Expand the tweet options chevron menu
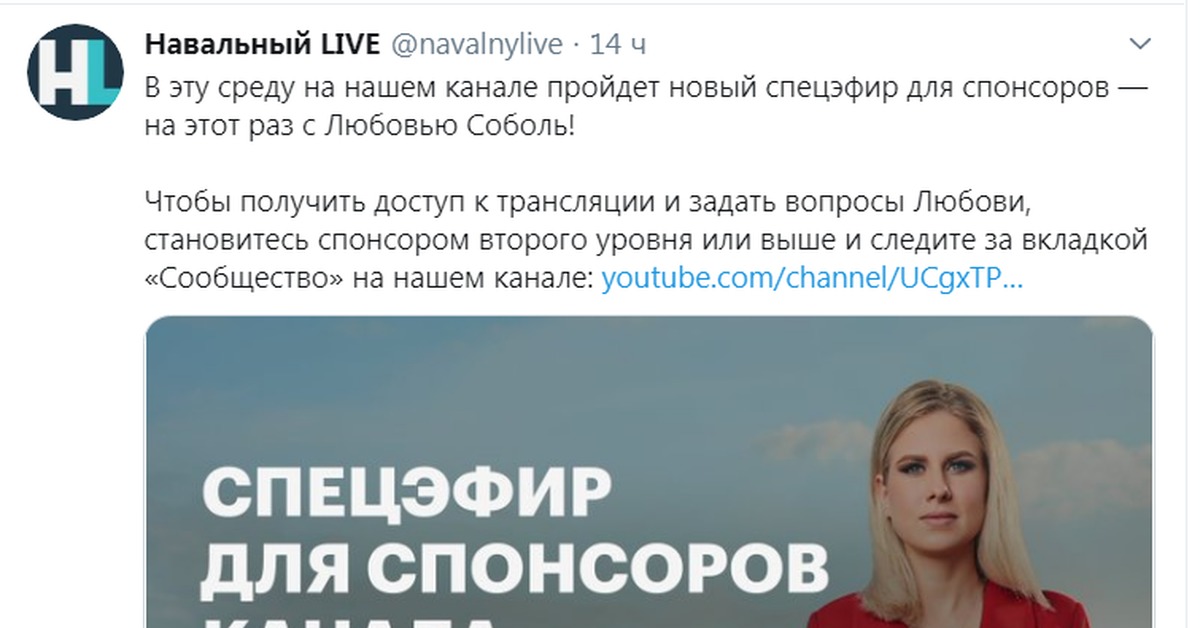The image size is (1200, 628). [1139, 44]
